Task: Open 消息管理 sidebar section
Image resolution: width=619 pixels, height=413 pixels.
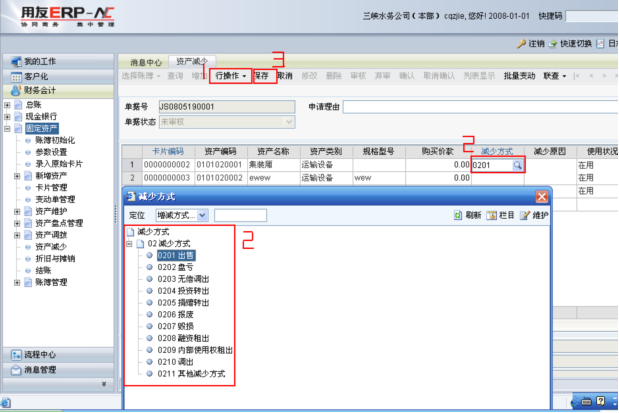Action: 58,370
